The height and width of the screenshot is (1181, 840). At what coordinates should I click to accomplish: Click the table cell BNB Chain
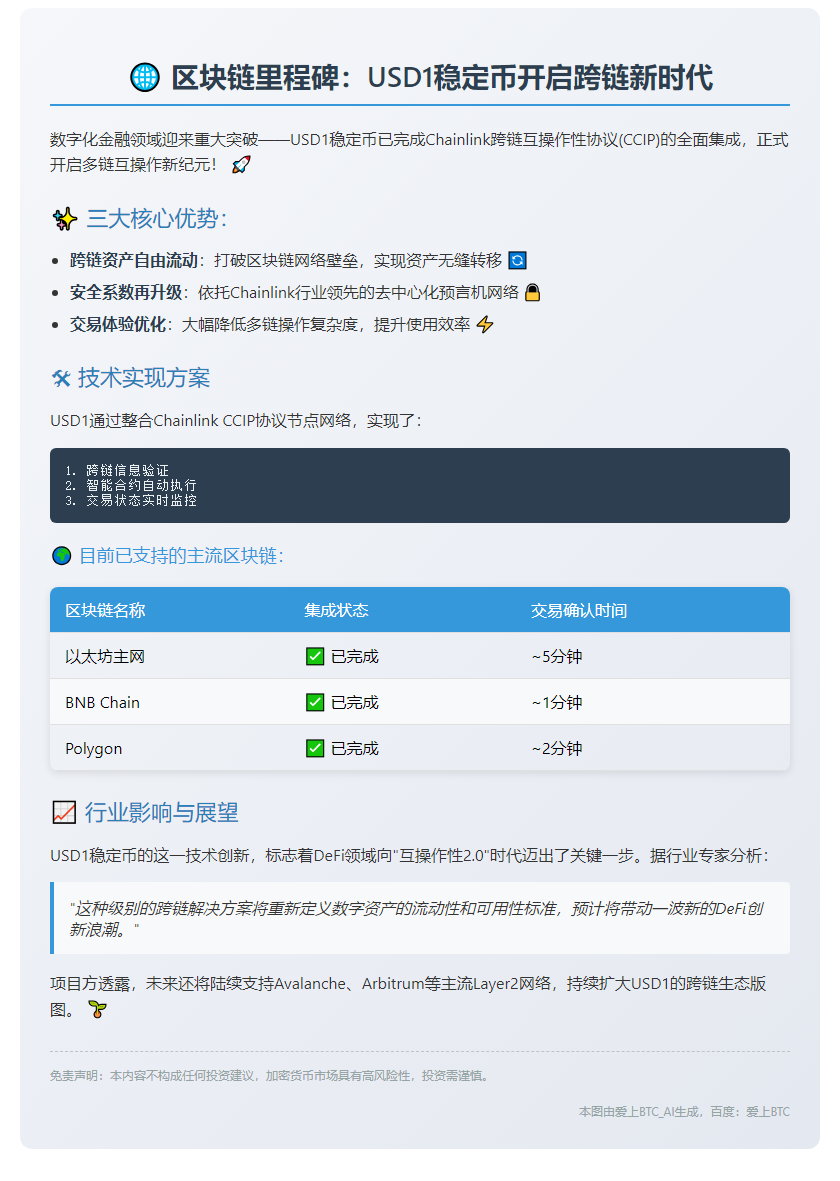pyautogui.click(x=102, y=703)
